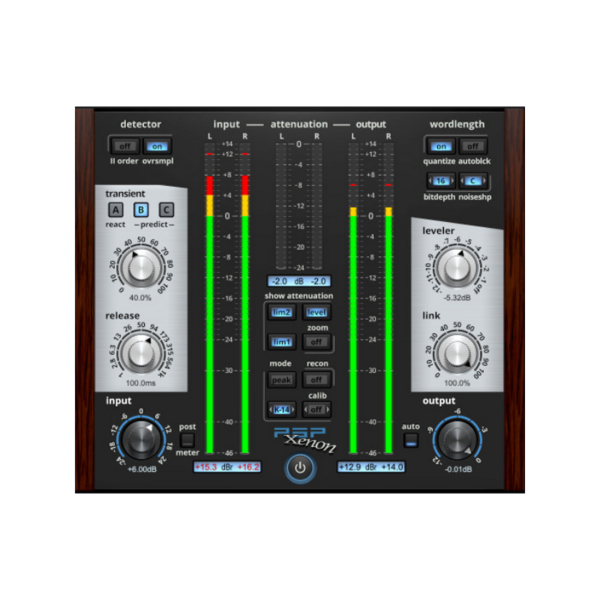Click the input peak dBr readout

[x=227, y=467]
